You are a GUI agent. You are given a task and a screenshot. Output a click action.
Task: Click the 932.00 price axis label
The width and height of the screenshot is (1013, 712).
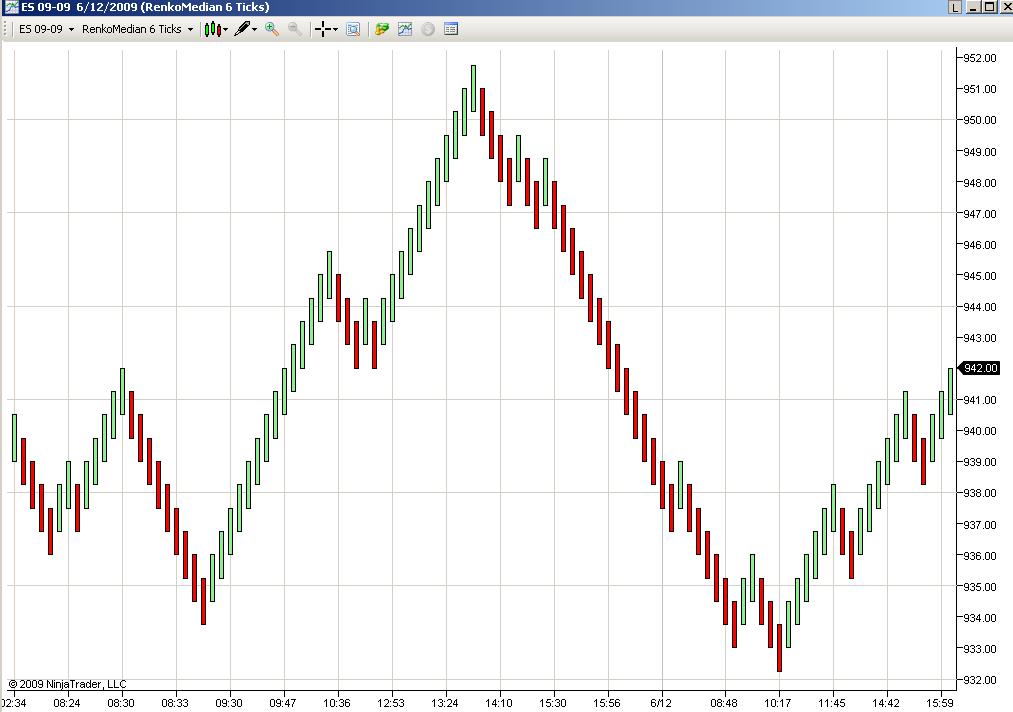[979, 680]
